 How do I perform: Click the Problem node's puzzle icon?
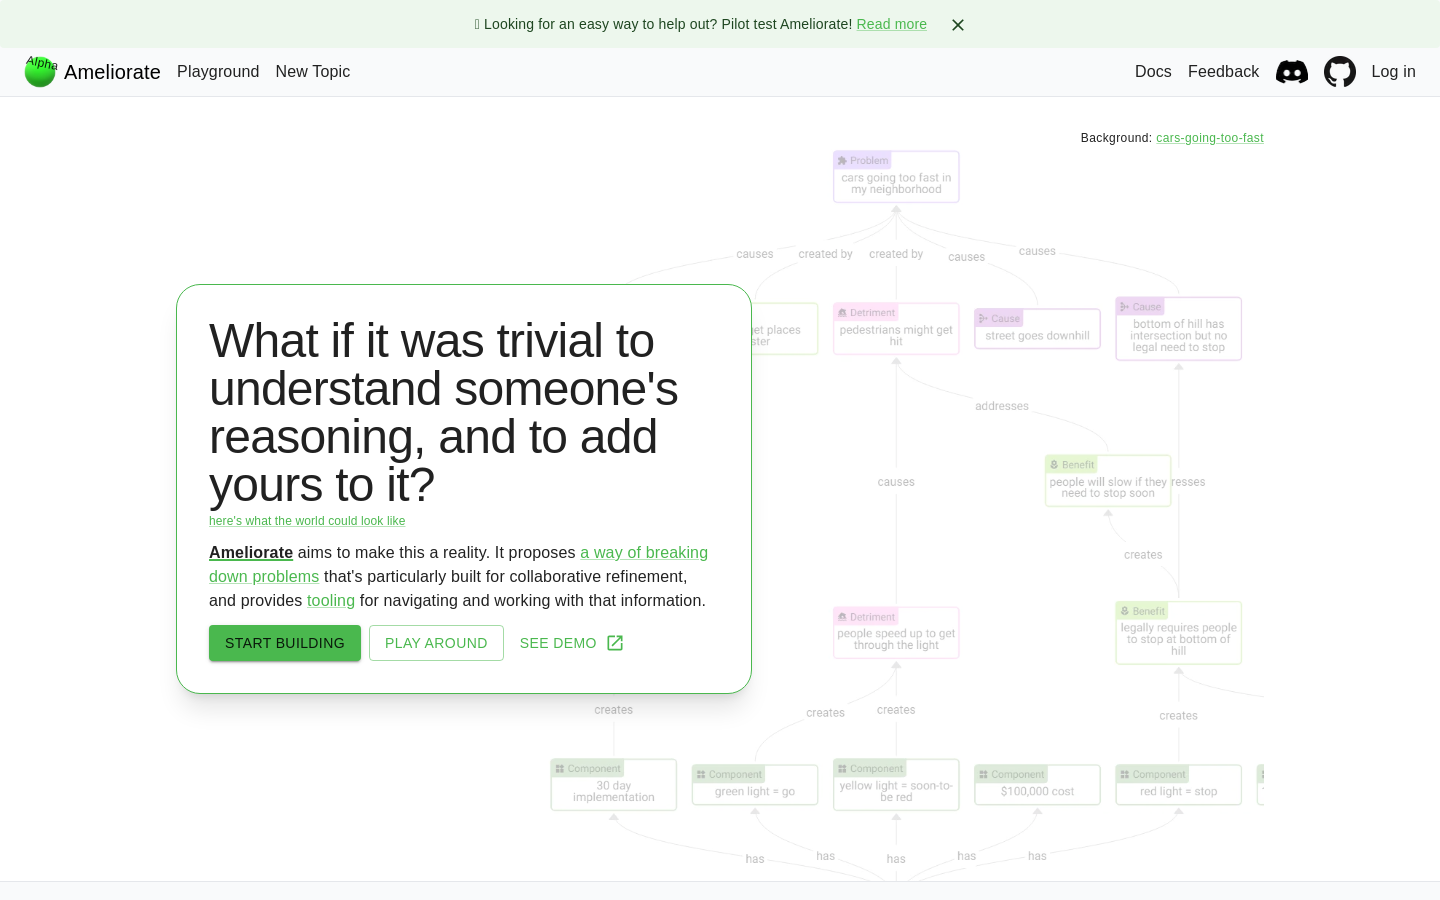coord(842,161)
